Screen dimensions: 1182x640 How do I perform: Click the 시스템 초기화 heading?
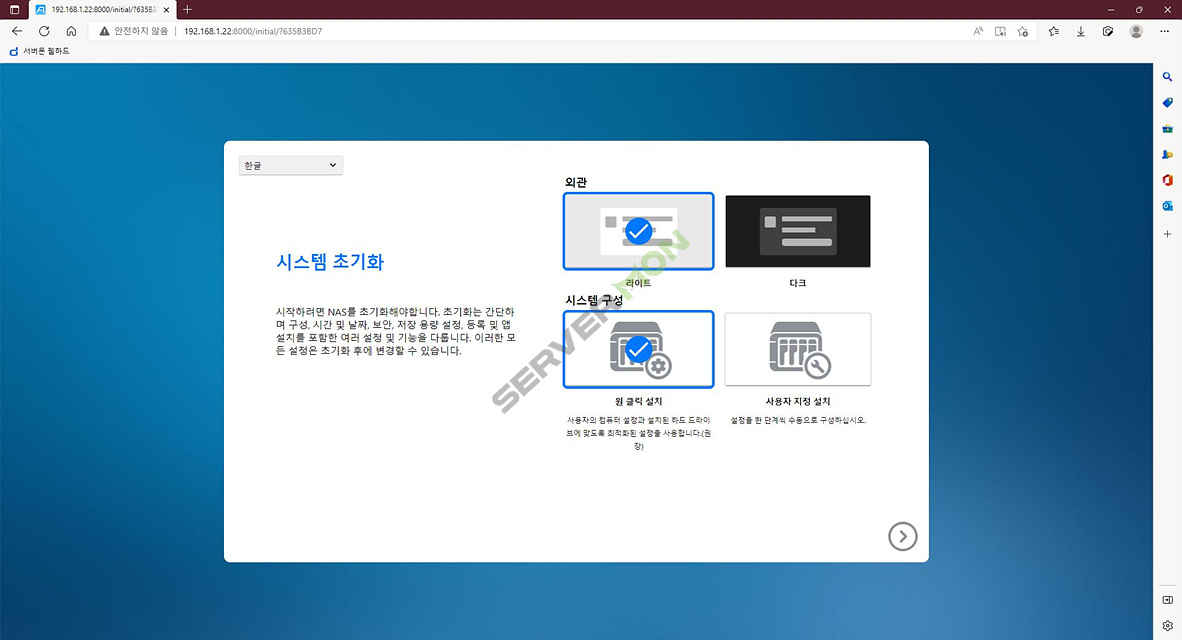click(330, 262)
